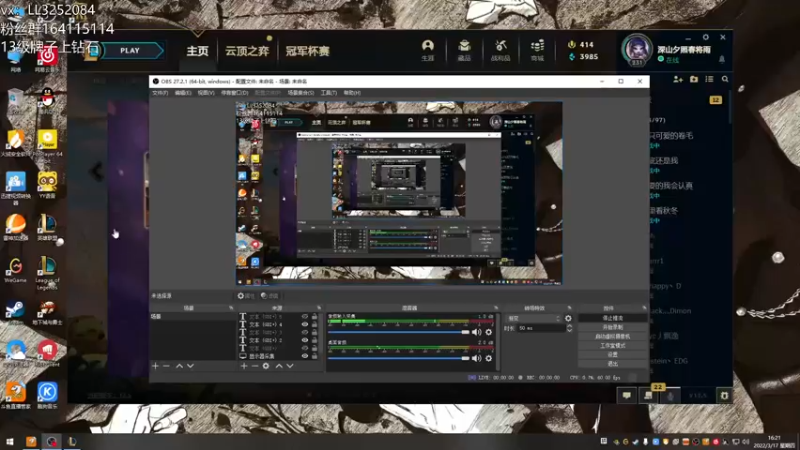Image resolution: width=800 pixels, height=450 pixels.
Task: Open the 工具(T) menu in OBS
Action: tap(329, 93)
